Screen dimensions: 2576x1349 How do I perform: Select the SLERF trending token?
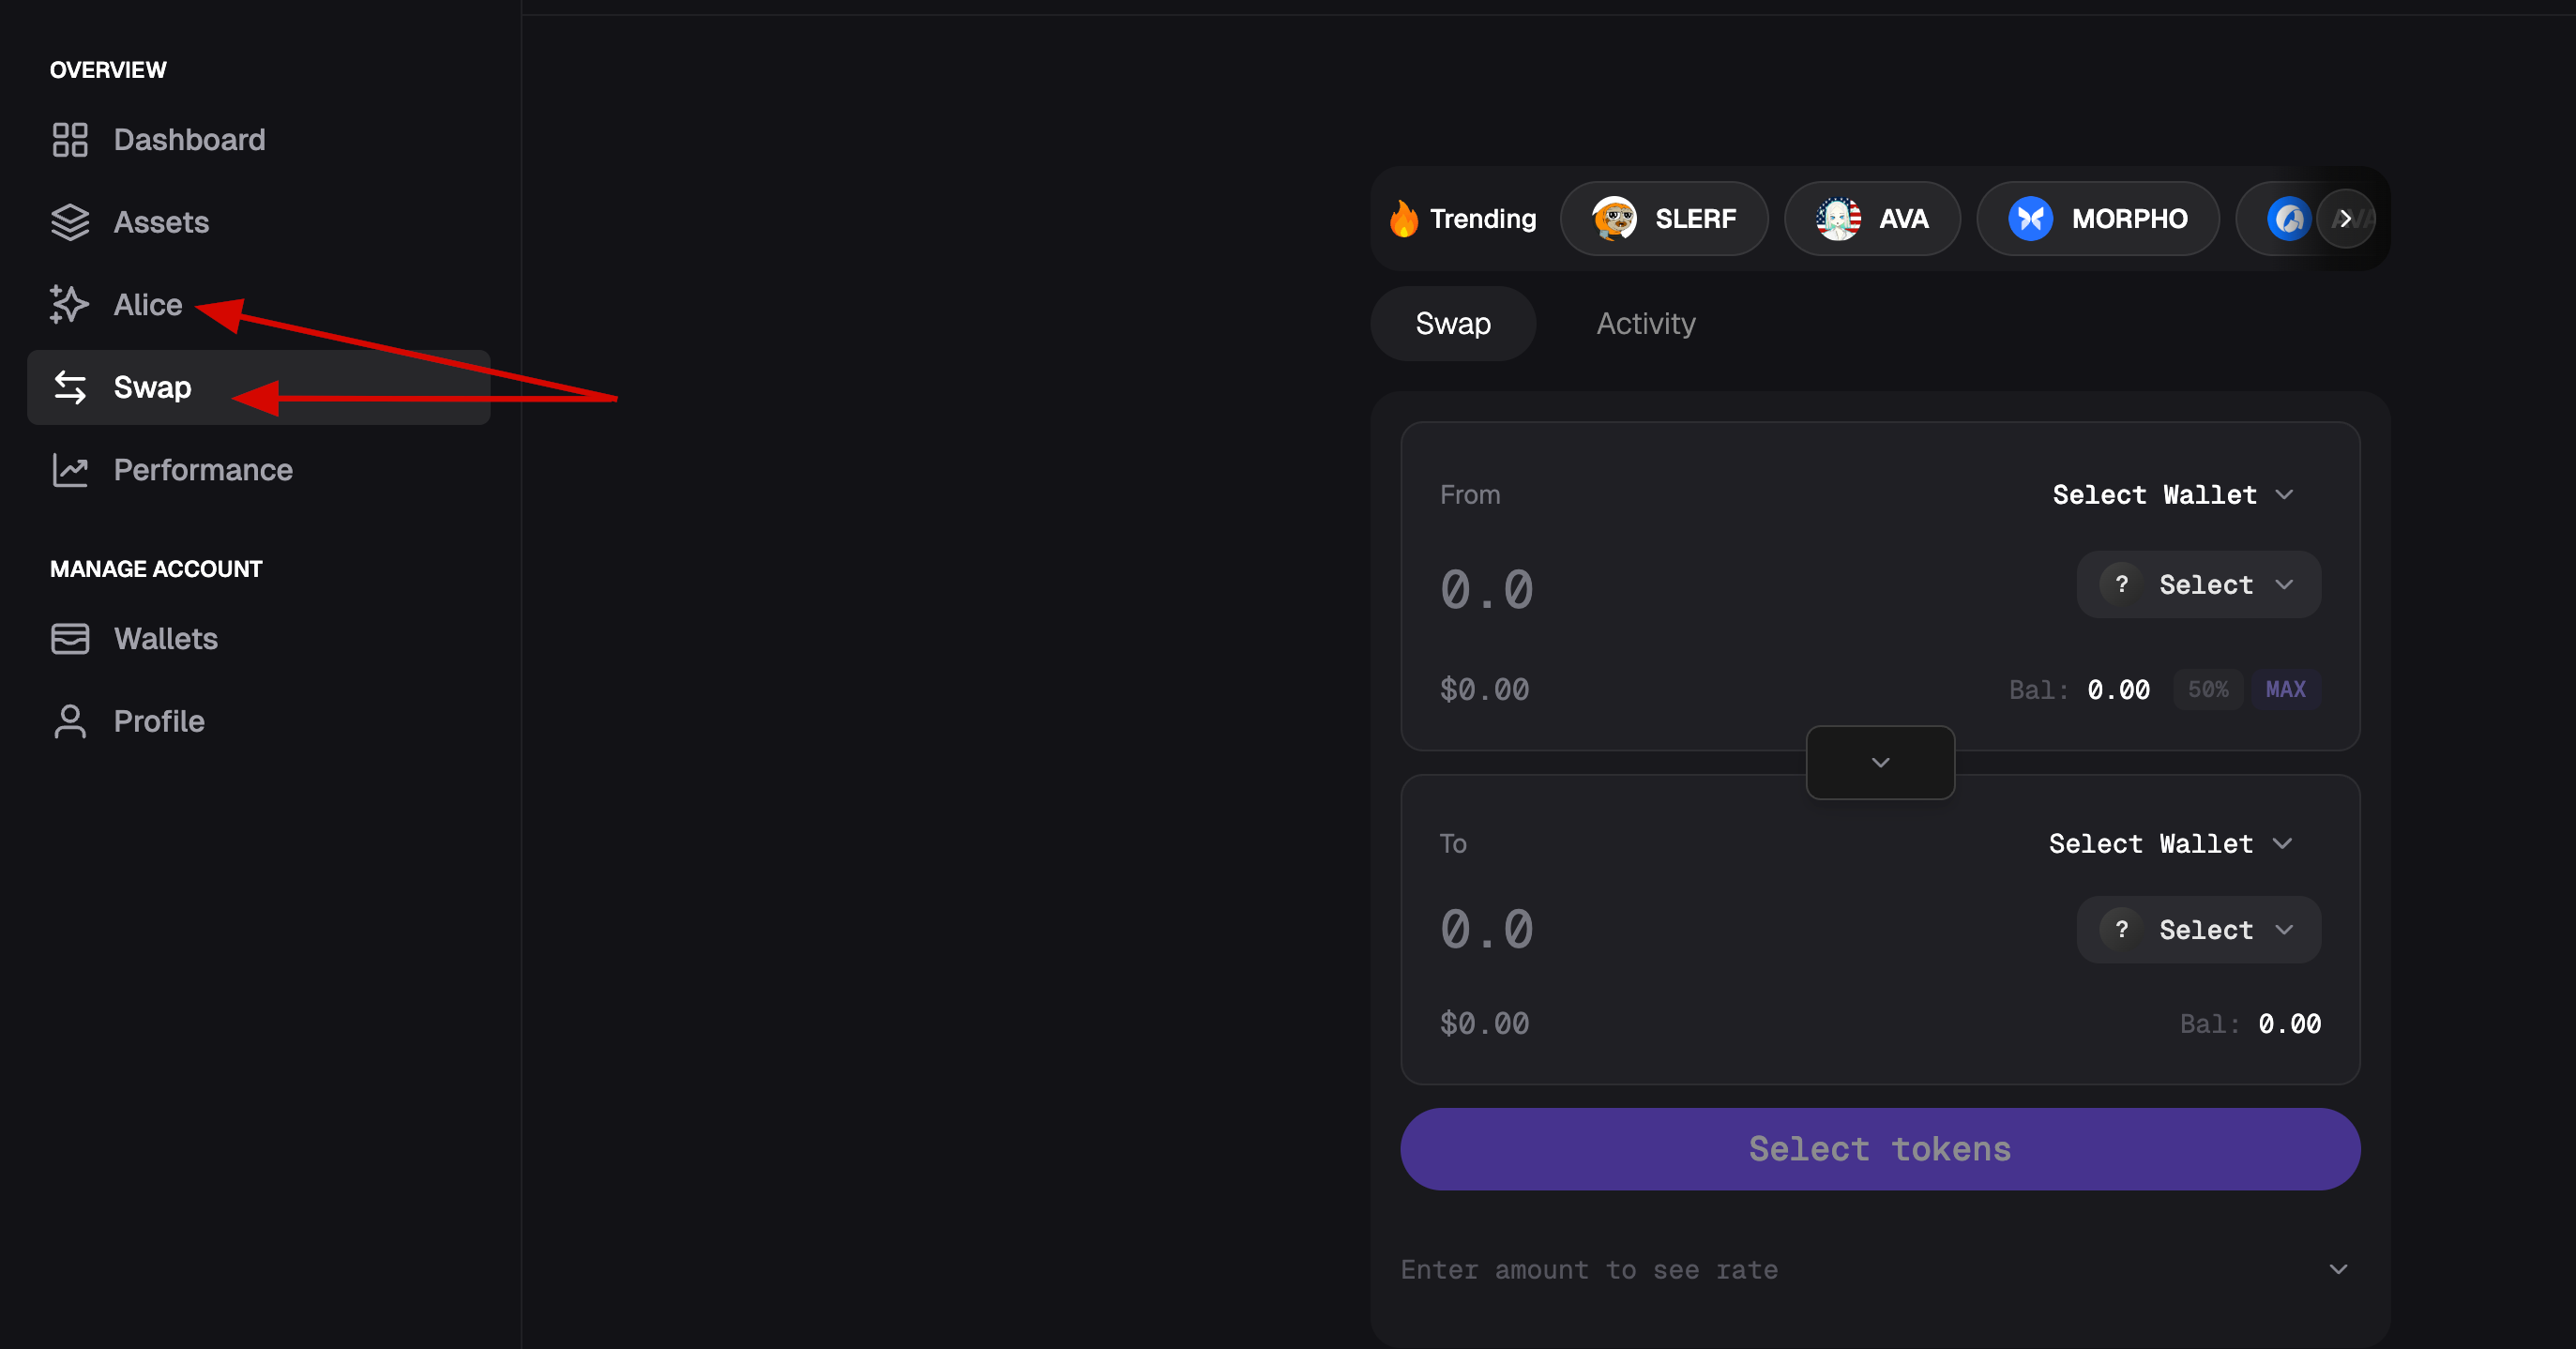pos(1664,219)
